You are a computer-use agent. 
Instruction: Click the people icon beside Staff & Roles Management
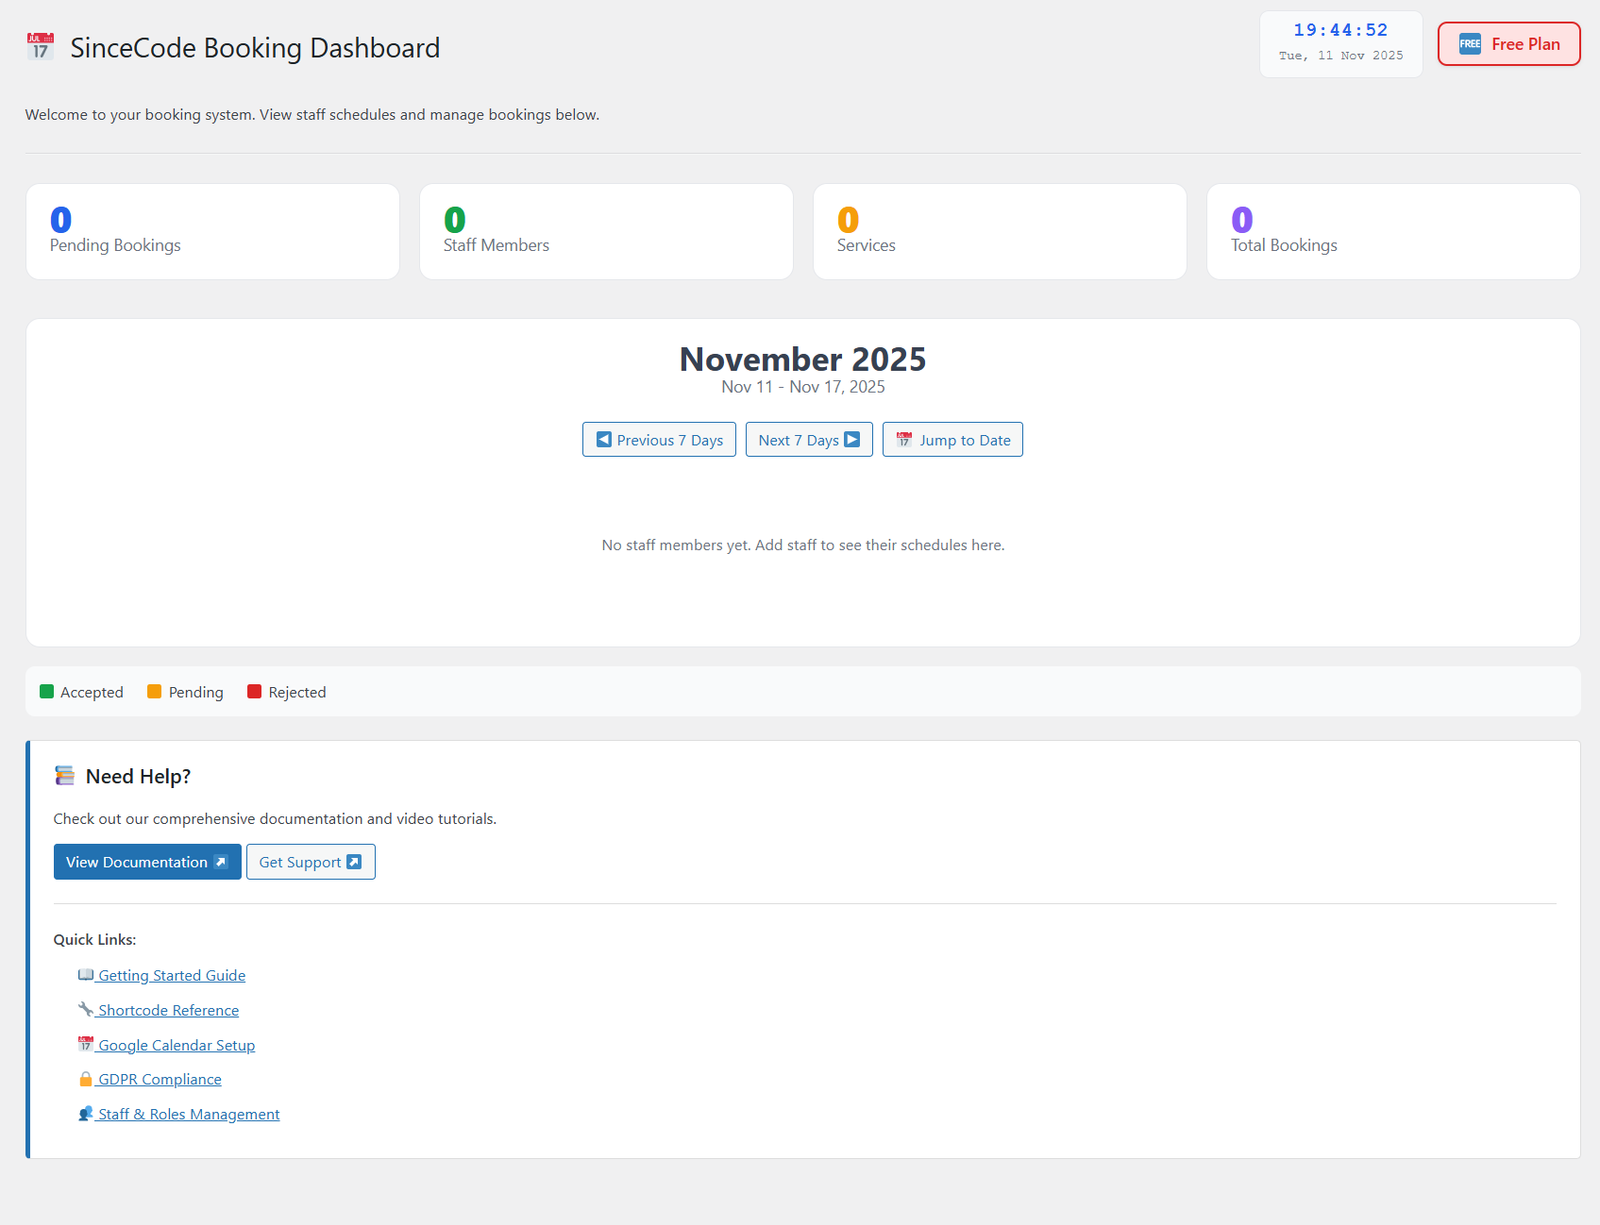[x=86, y=1113]
